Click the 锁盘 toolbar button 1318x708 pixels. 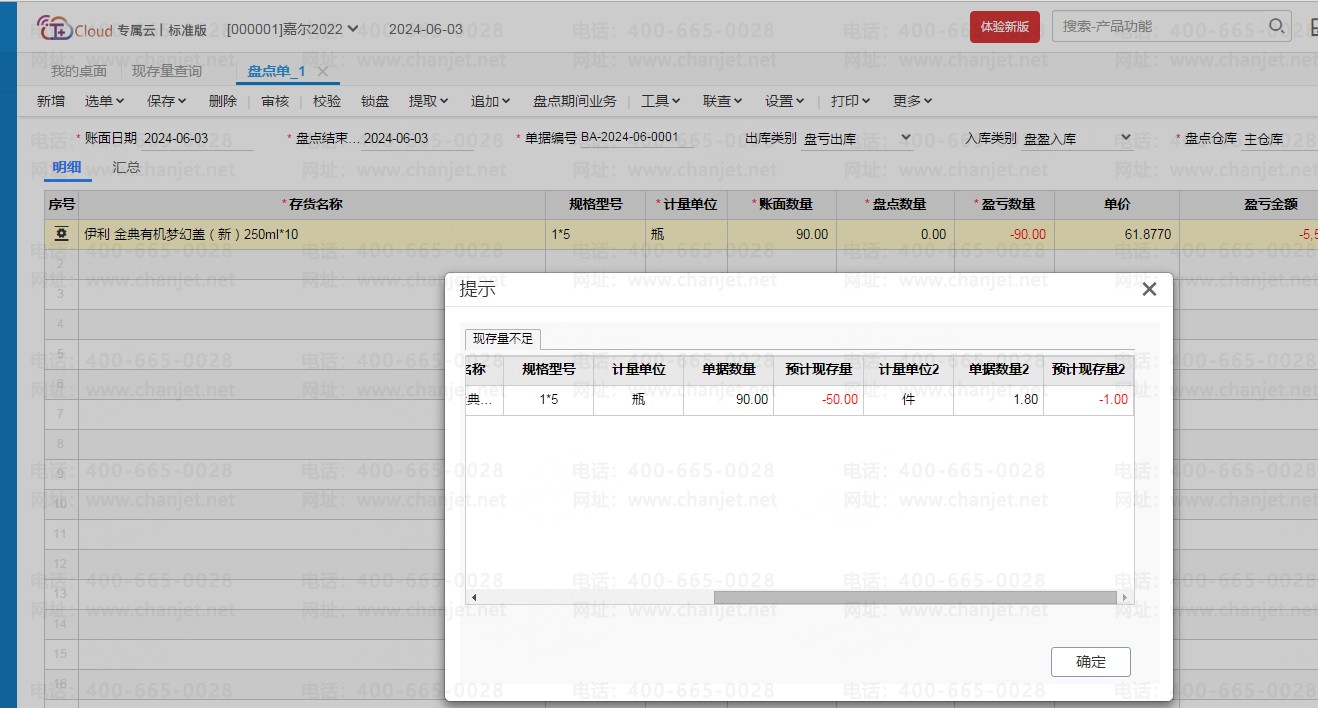coord(375,101)
